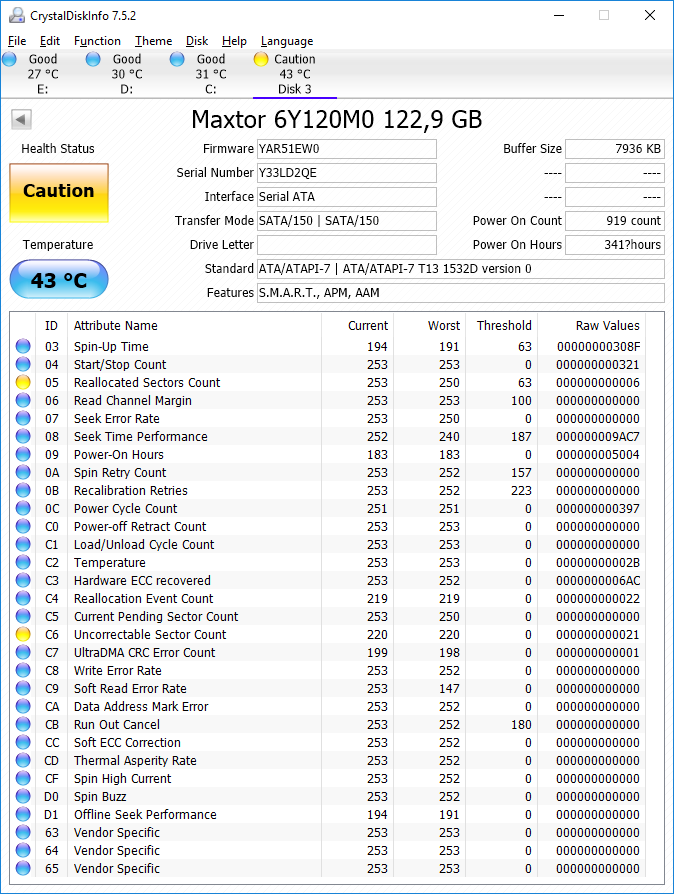Click the blue circle for Write Error Rate

pos(23,670)
